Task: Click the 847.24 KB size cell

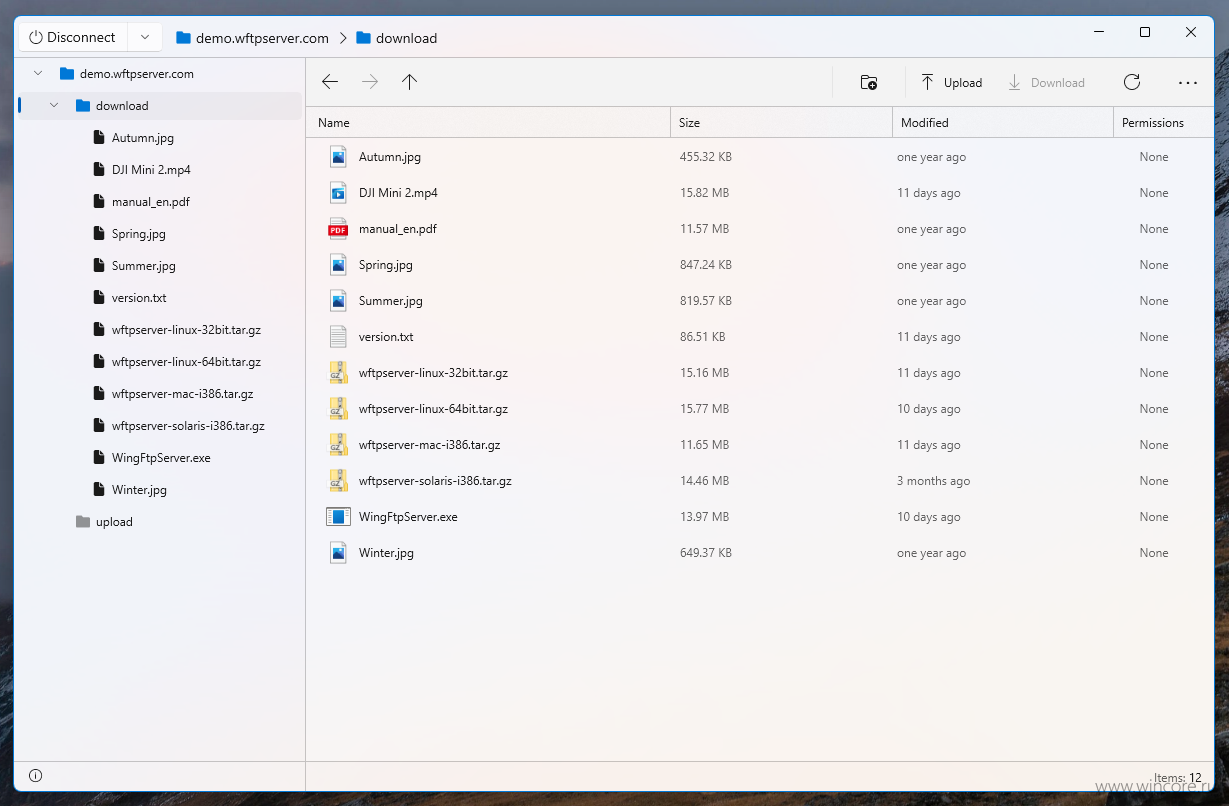Action: [706, 265]
